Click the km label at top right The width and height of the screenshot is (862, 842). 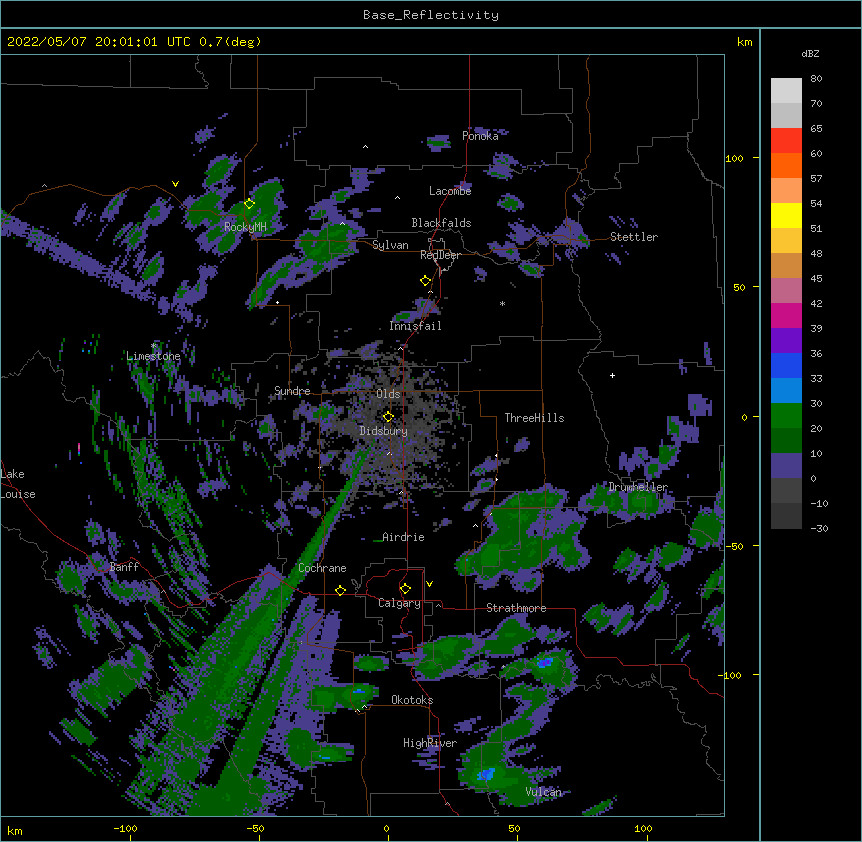tap(744, 42)
